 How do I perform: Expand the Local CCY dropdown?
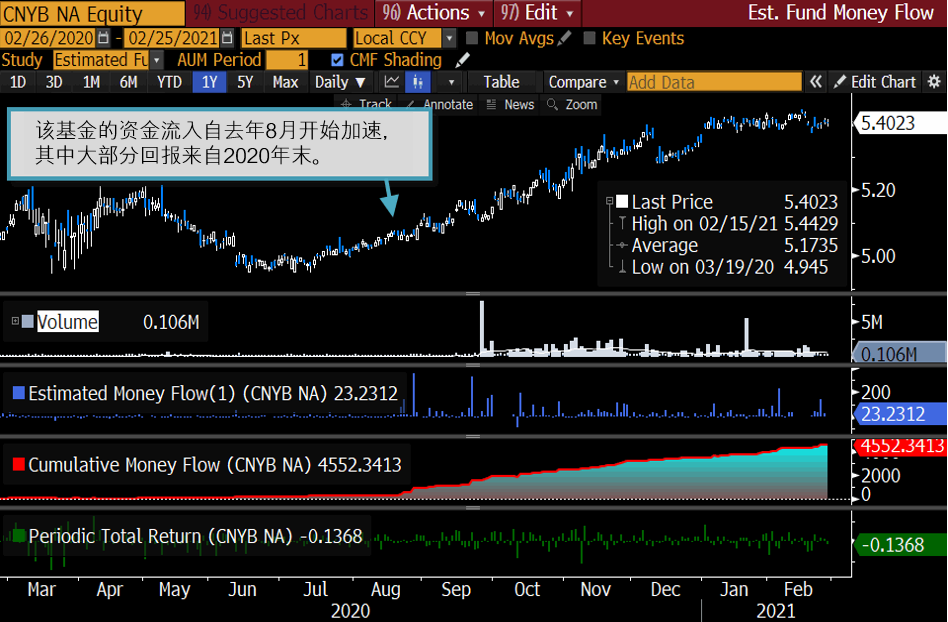(x=449, y=39)
